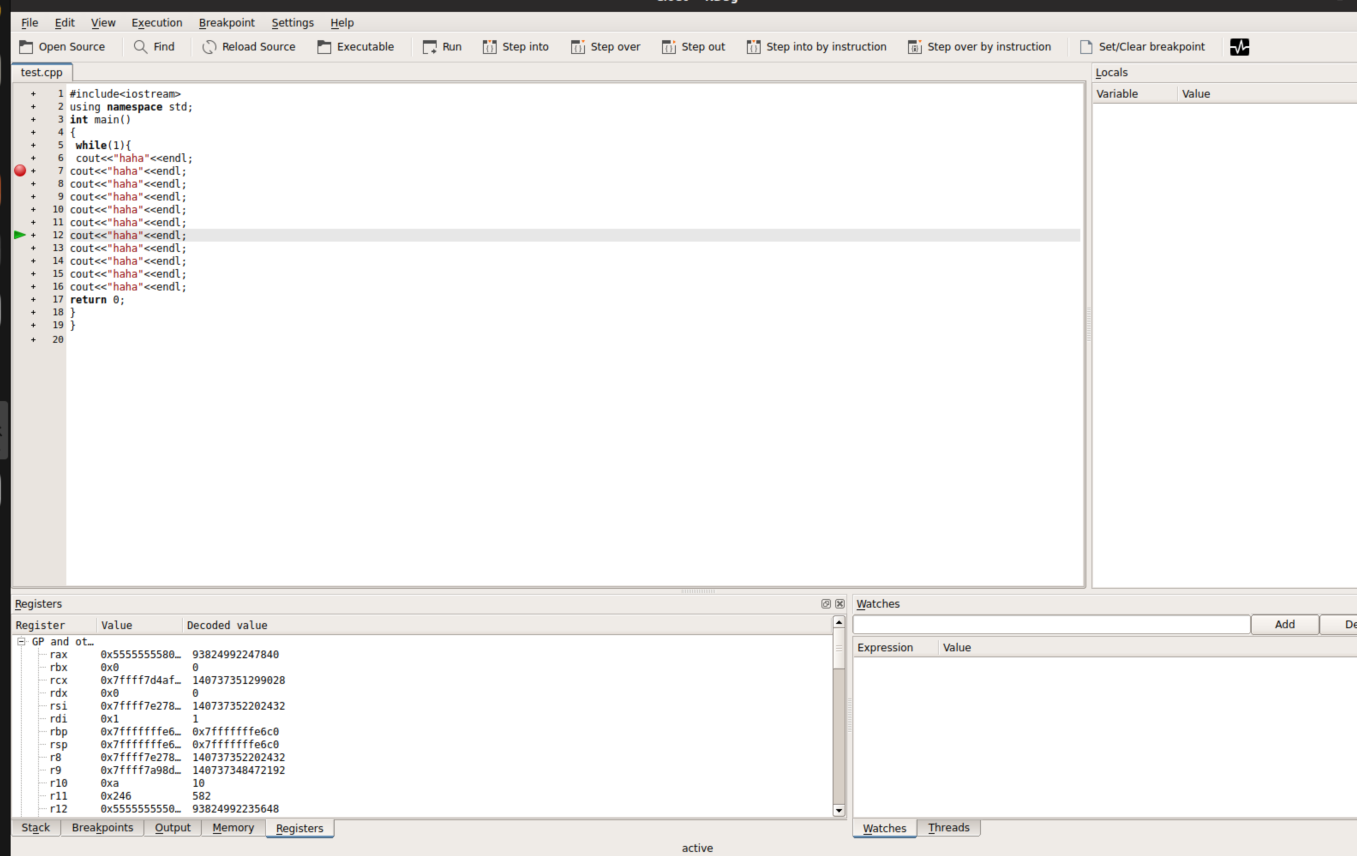Screen dimensions: 1357x856
Task: Open the Settings menu
Action: click(x=293, y=23)
